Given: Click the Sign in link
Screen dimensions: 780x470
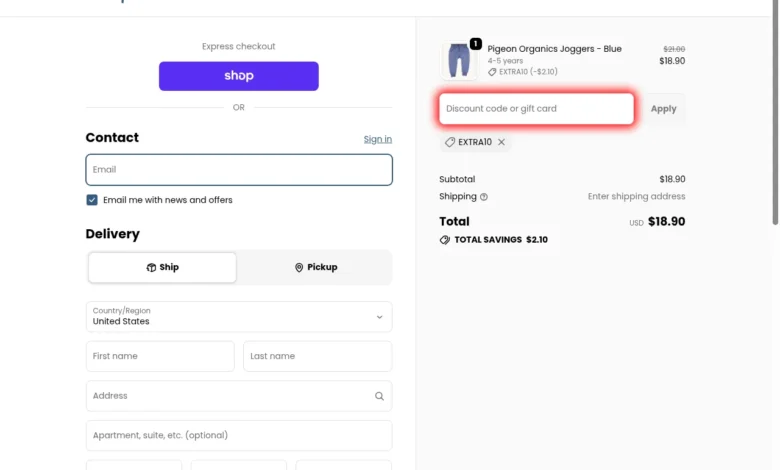Looking at the screenshot, I should point(378,139).
